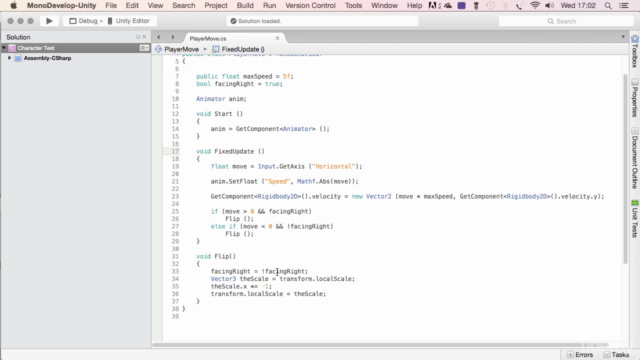This screenshot has height=360, width=640.
Task: Show the Errors pad
Action: (580, 355)
